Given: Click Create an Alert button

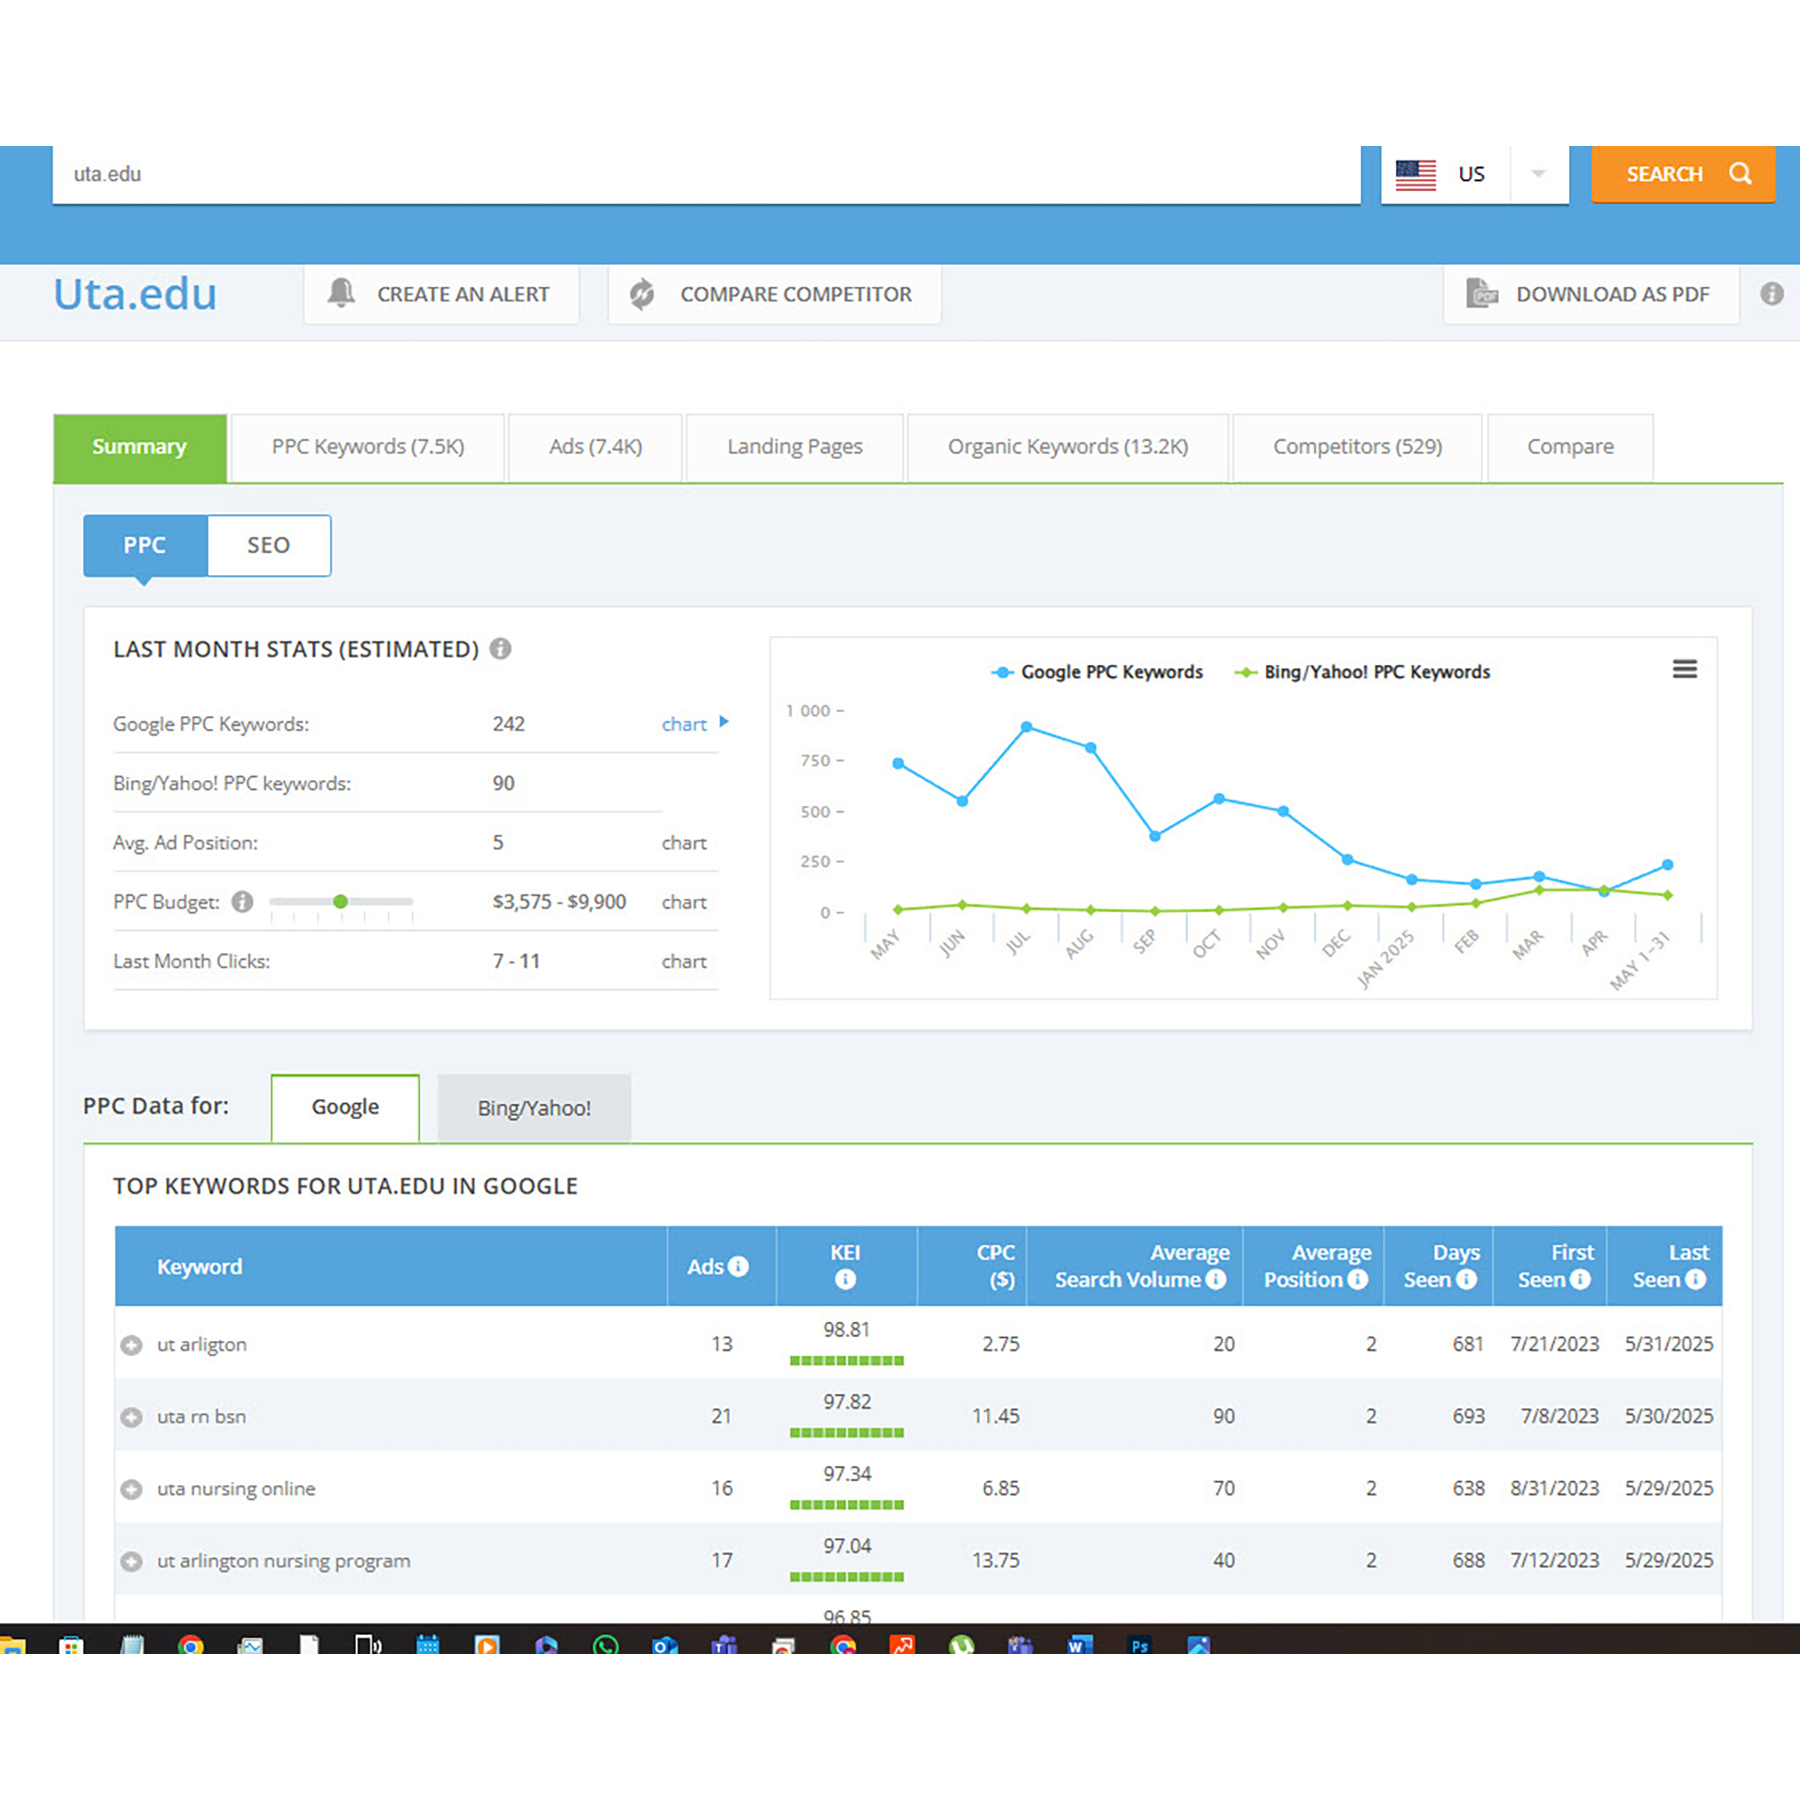Looking at the screenshot, I should (441, 294).
